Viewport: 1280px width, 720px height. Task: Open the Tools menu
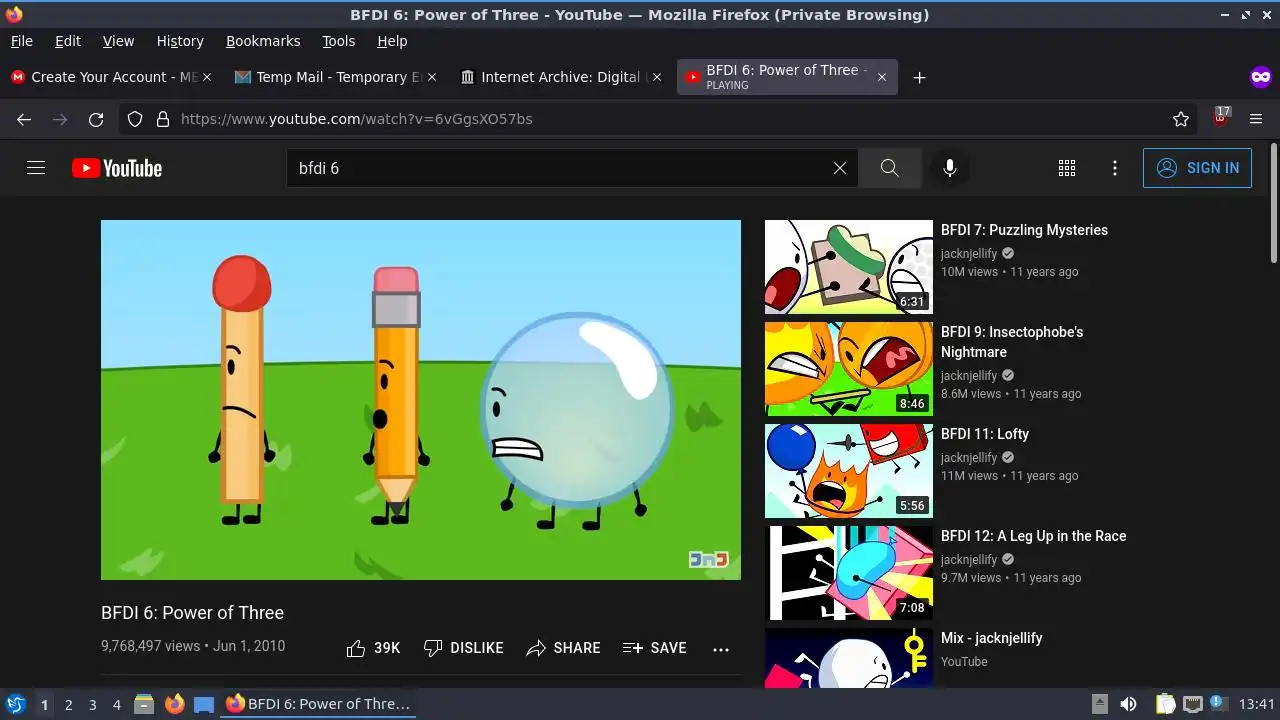click(338, 41)
